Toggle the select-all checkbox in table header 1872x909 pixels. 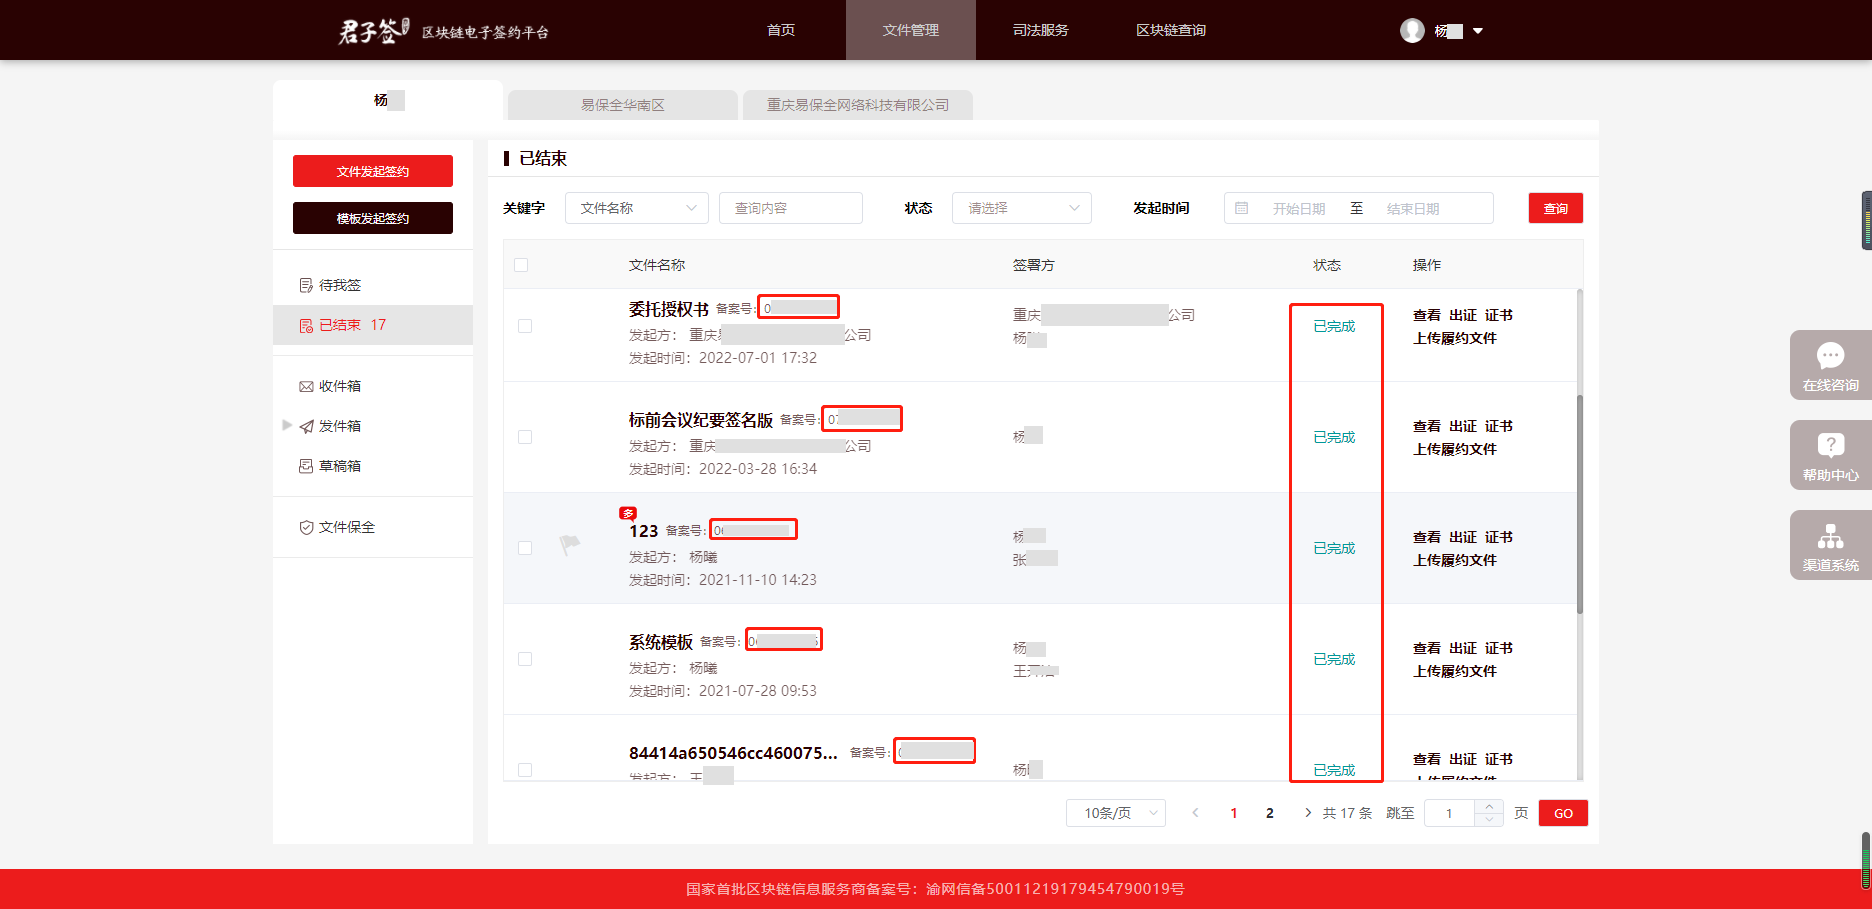click(521, 265)
